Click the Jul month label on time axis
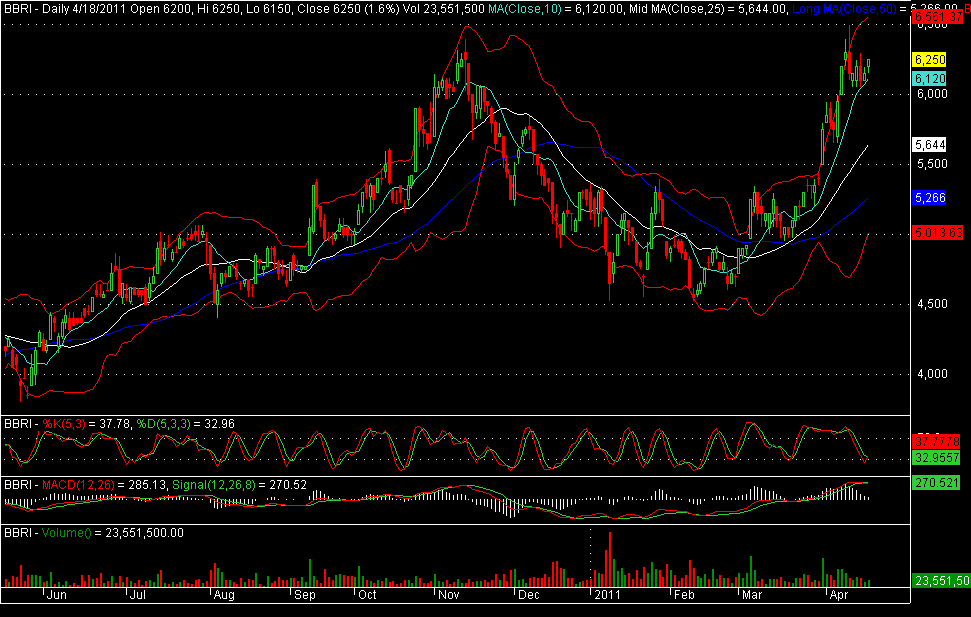The width and height of the screenshot is (971, 617). click(136, 595)
